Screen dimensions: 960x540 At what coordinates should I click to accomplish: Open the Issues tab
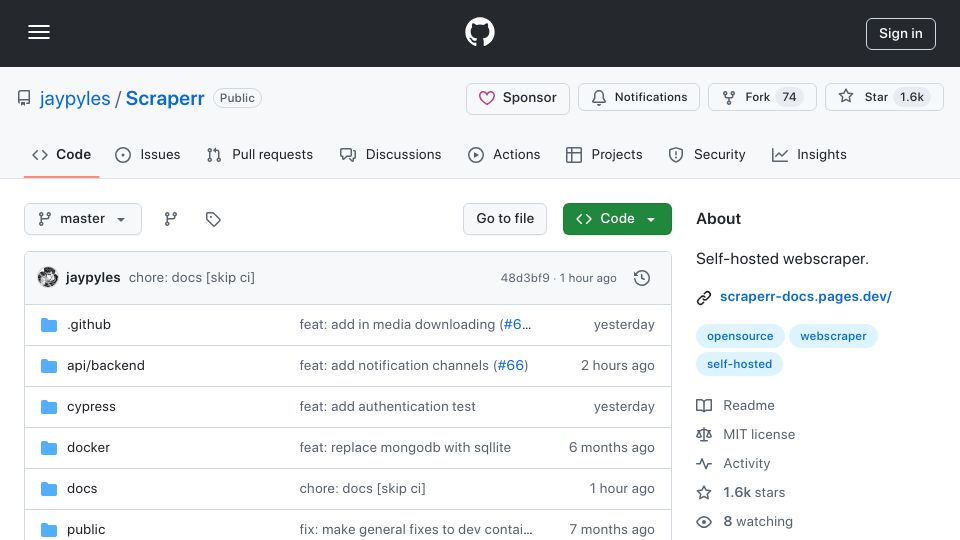coord(148,155)
